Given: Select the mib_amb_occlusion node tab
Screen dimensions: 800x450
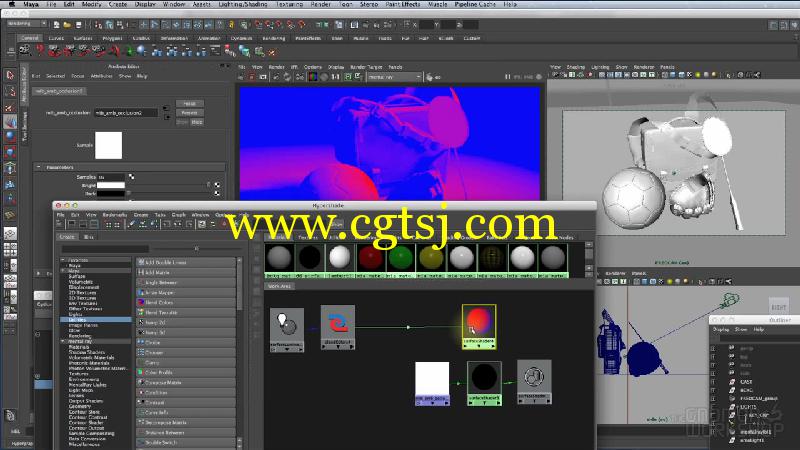Looking at the screenshot, I should [x=60, y=91].
